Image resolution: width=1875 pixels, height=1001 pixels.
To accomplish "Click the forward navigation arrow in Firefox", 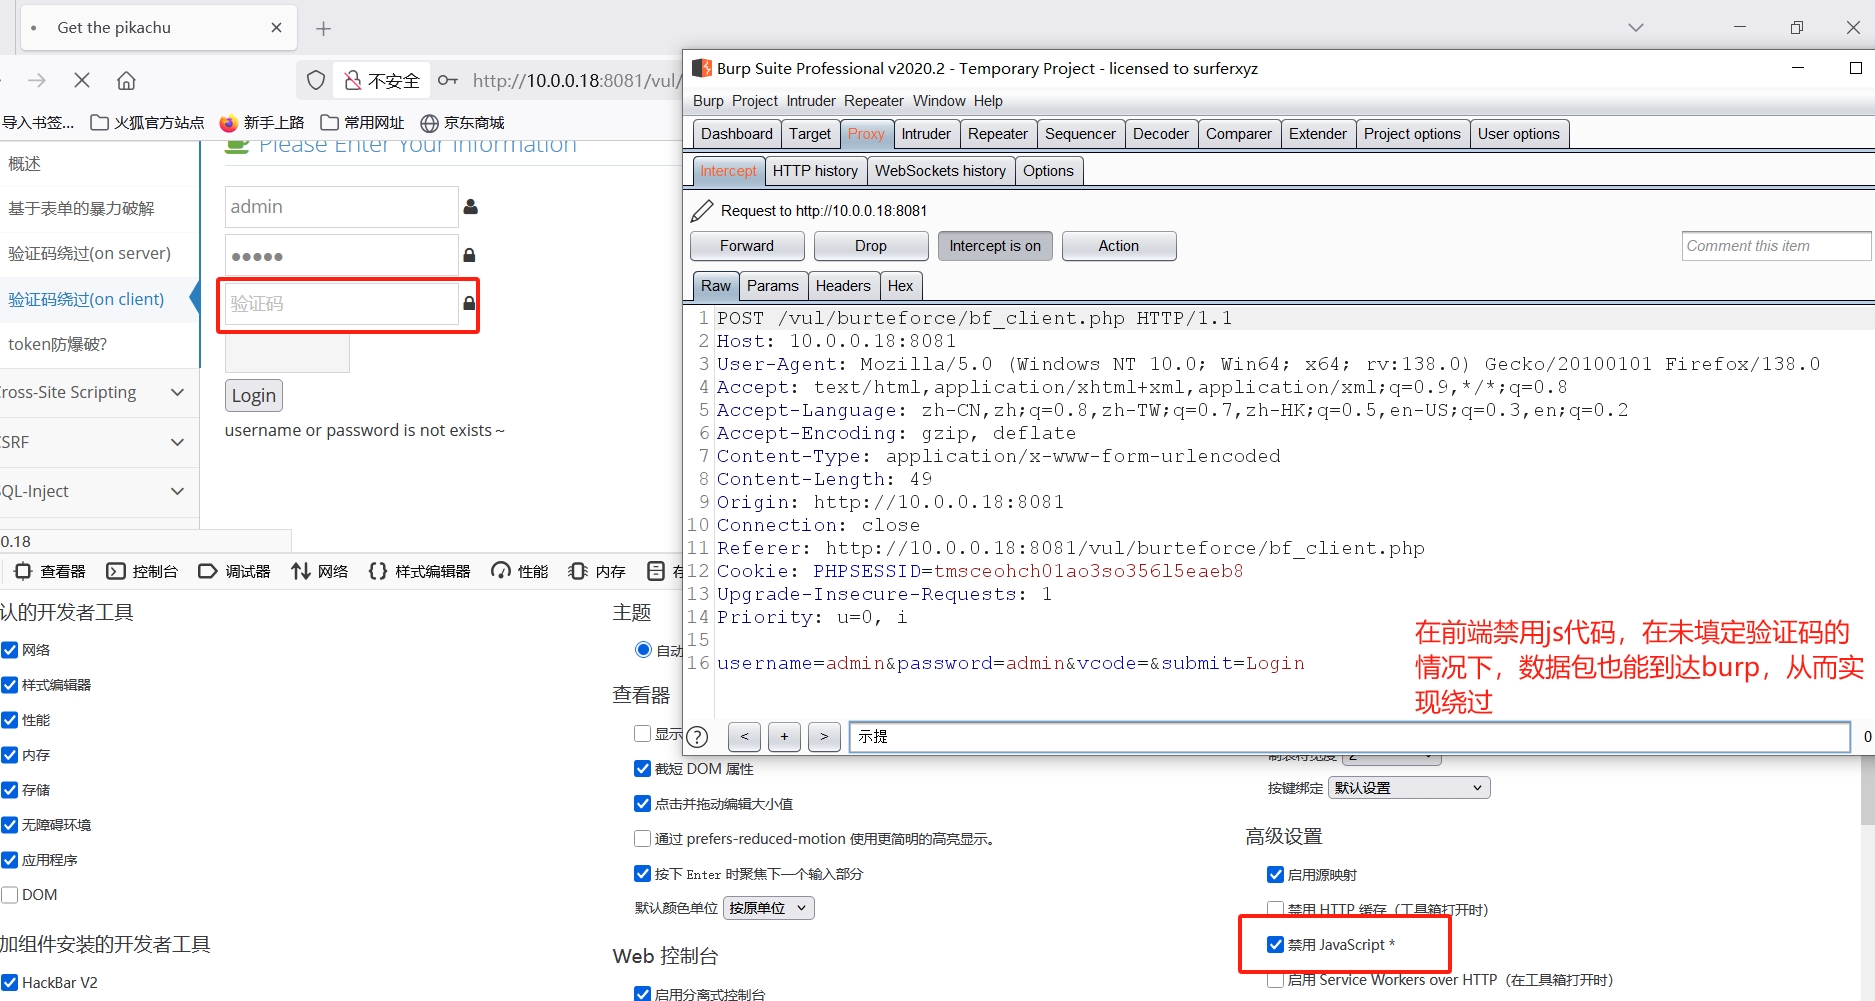I will tap(37, 80).
